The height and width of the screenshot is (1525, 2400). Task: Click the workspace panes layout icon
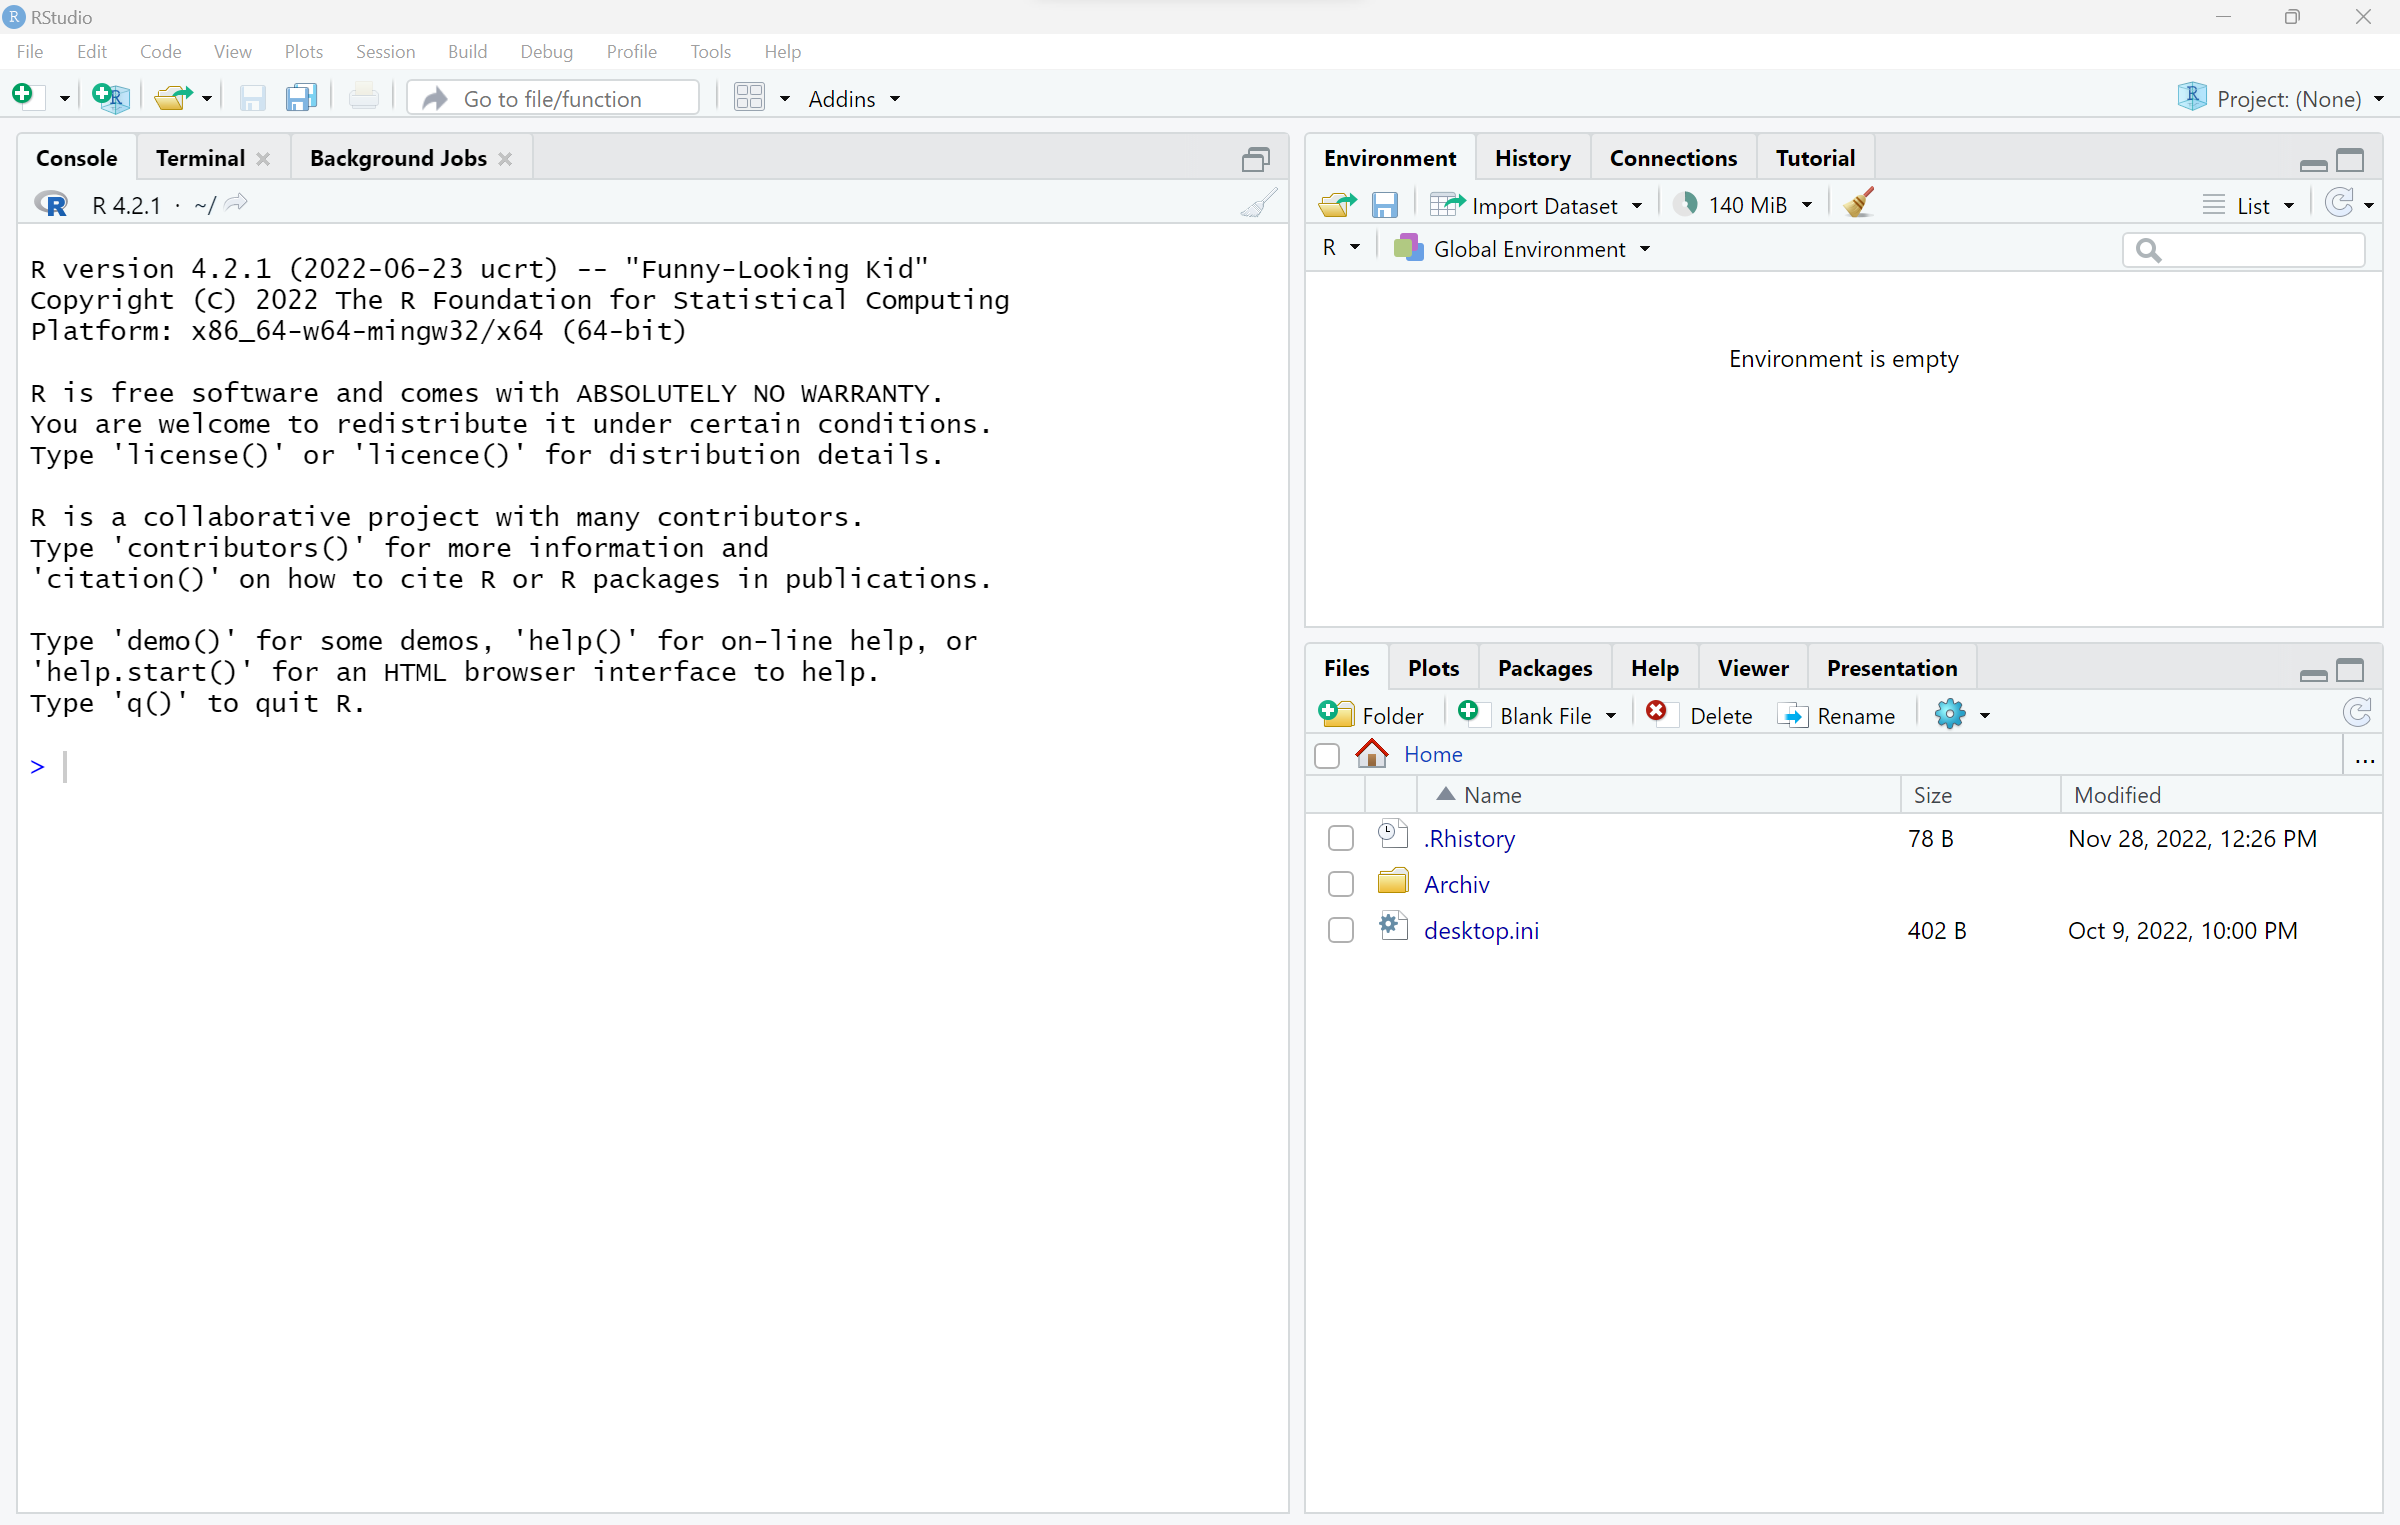point(749,97)
